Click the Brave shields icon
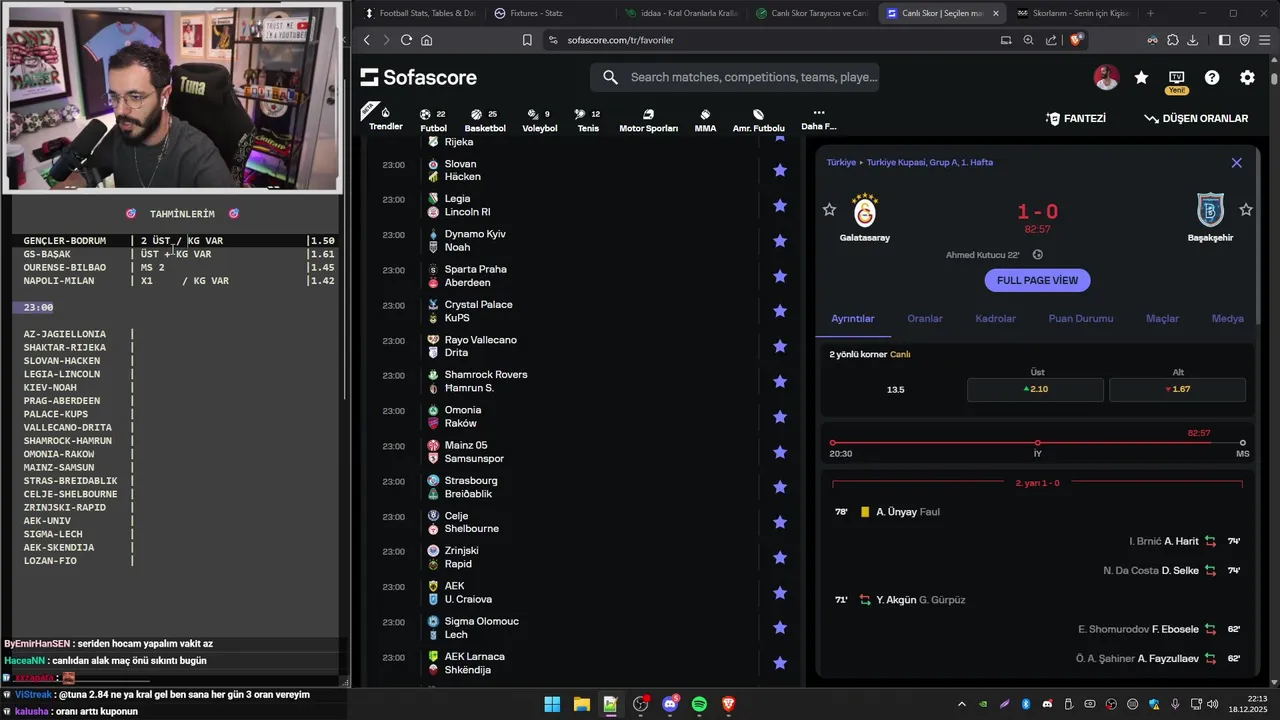Screen dimensions: 1280x720 coord(1076,40)
